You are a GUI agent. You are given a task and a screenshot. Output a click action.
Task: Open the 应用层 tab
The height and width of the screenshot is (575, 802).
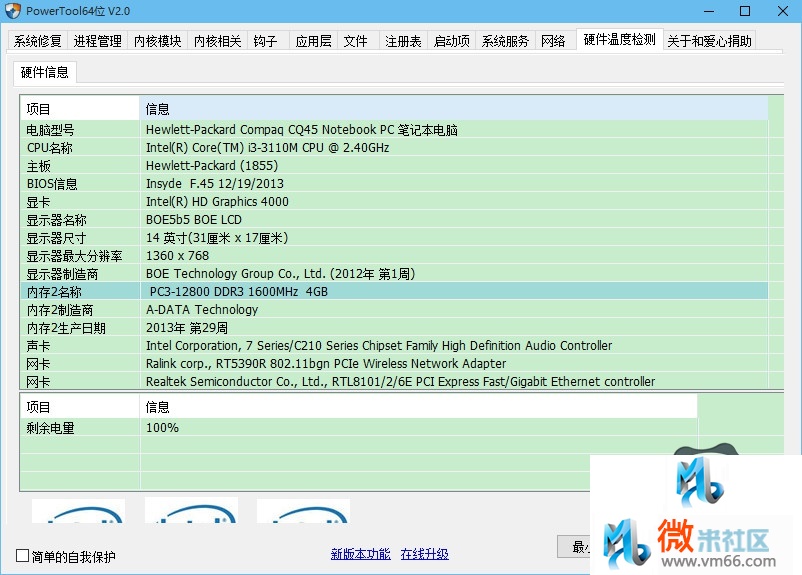click(314, 41)
